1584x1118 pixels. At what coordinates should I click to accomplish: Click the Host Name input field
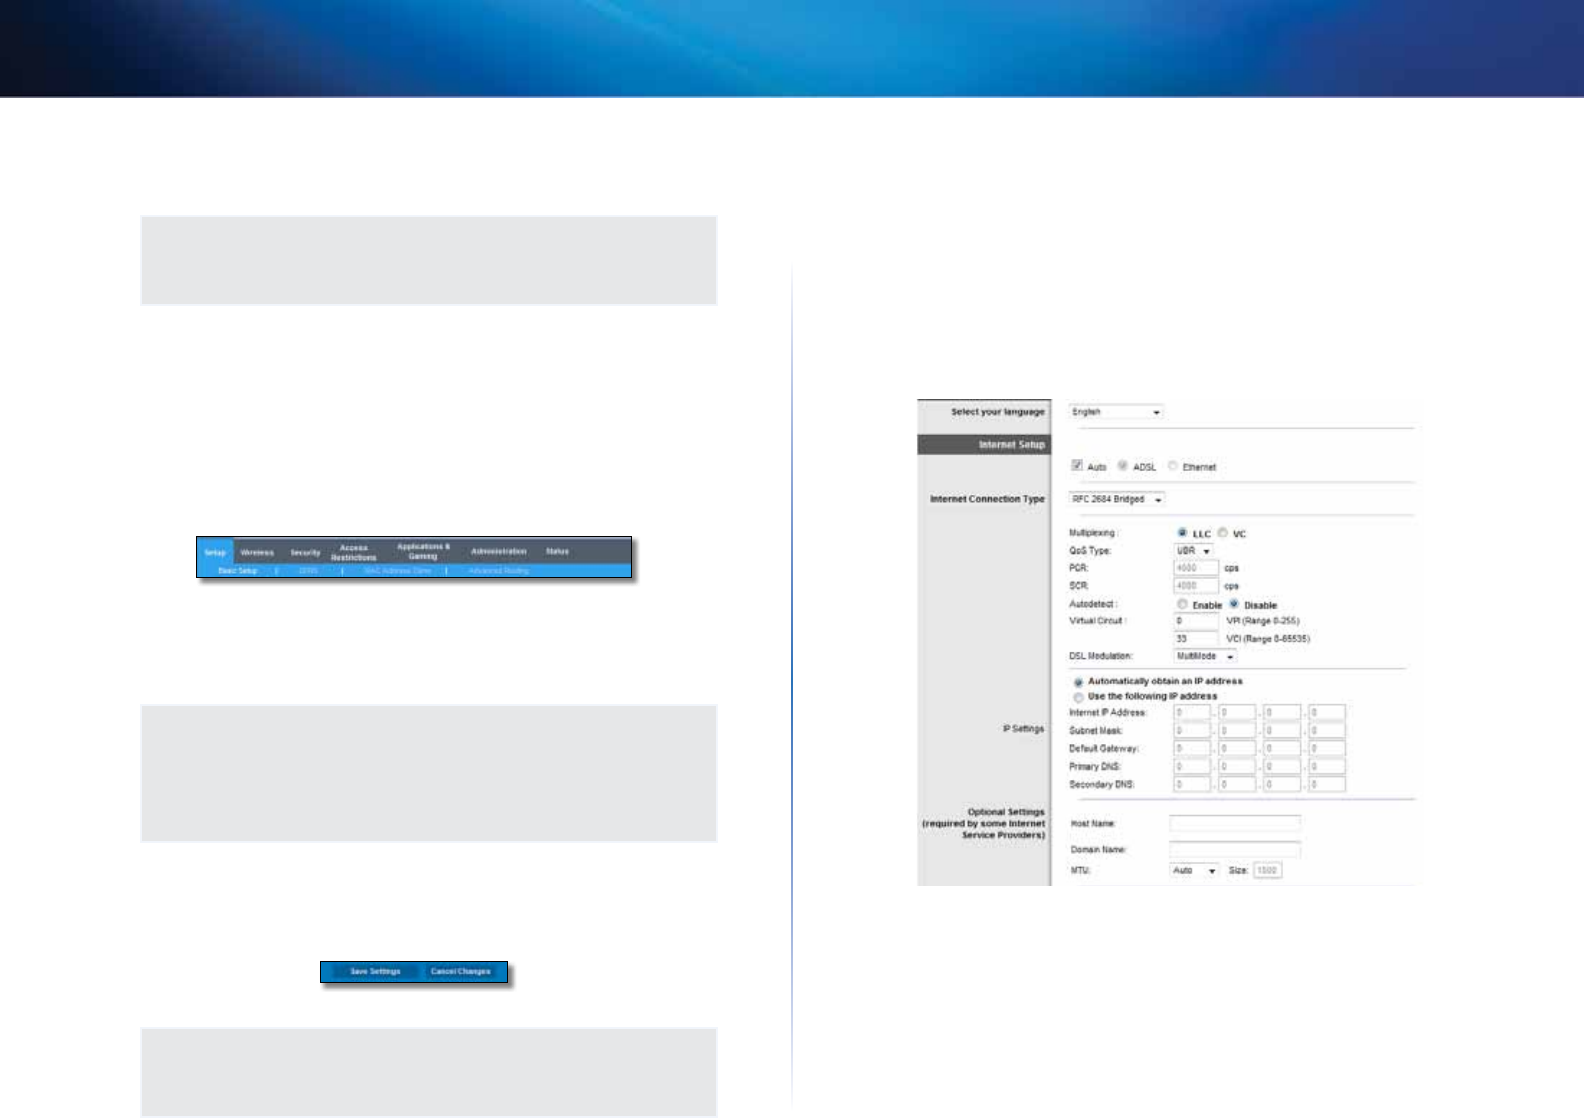tap(1235, 824)
